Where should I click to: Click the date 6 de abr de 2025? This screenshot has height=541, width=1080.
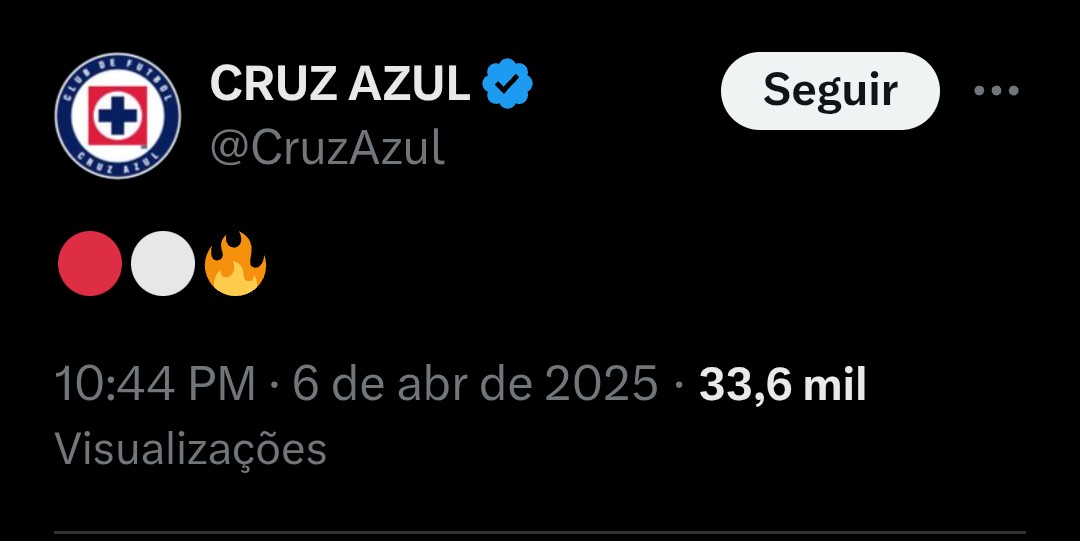pos(475,384)
